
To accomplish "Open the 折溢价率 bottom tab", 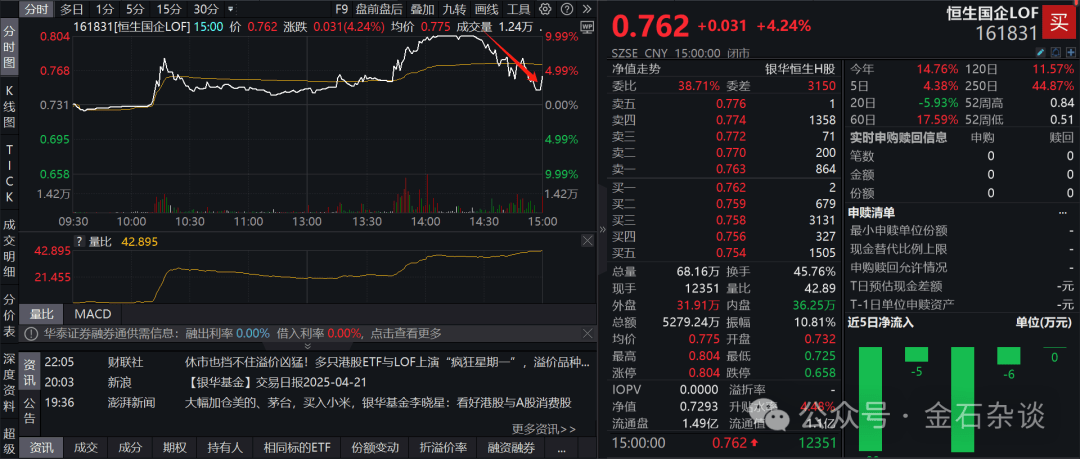I will coord(444,448).
